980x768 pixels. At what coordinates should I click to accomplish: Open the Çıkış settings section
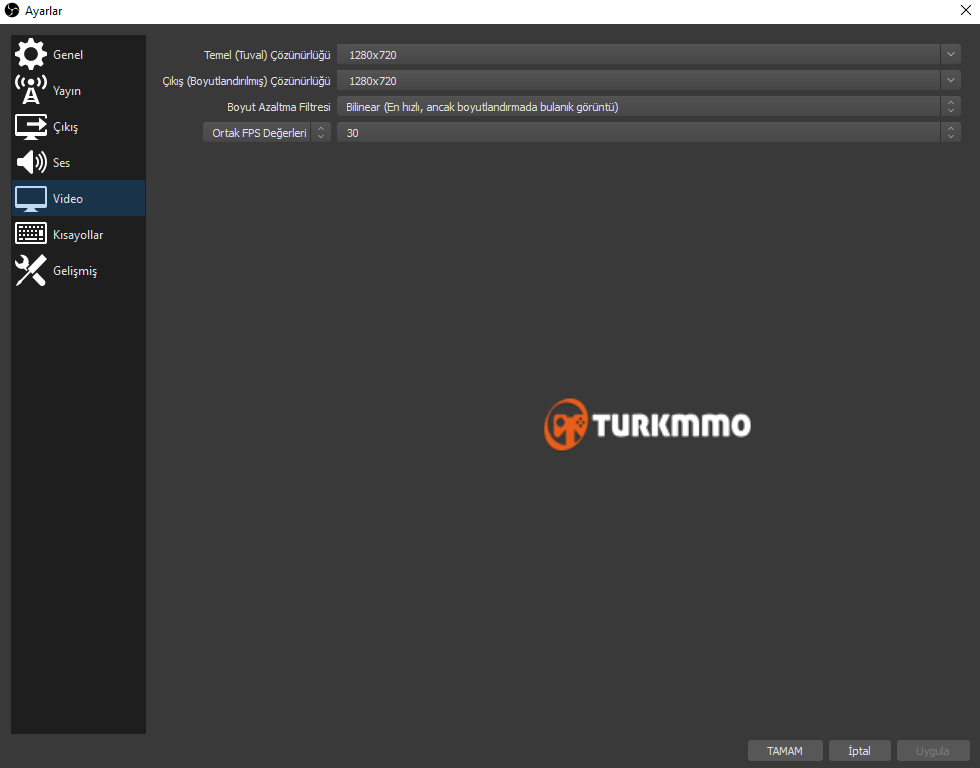[78, 127]
